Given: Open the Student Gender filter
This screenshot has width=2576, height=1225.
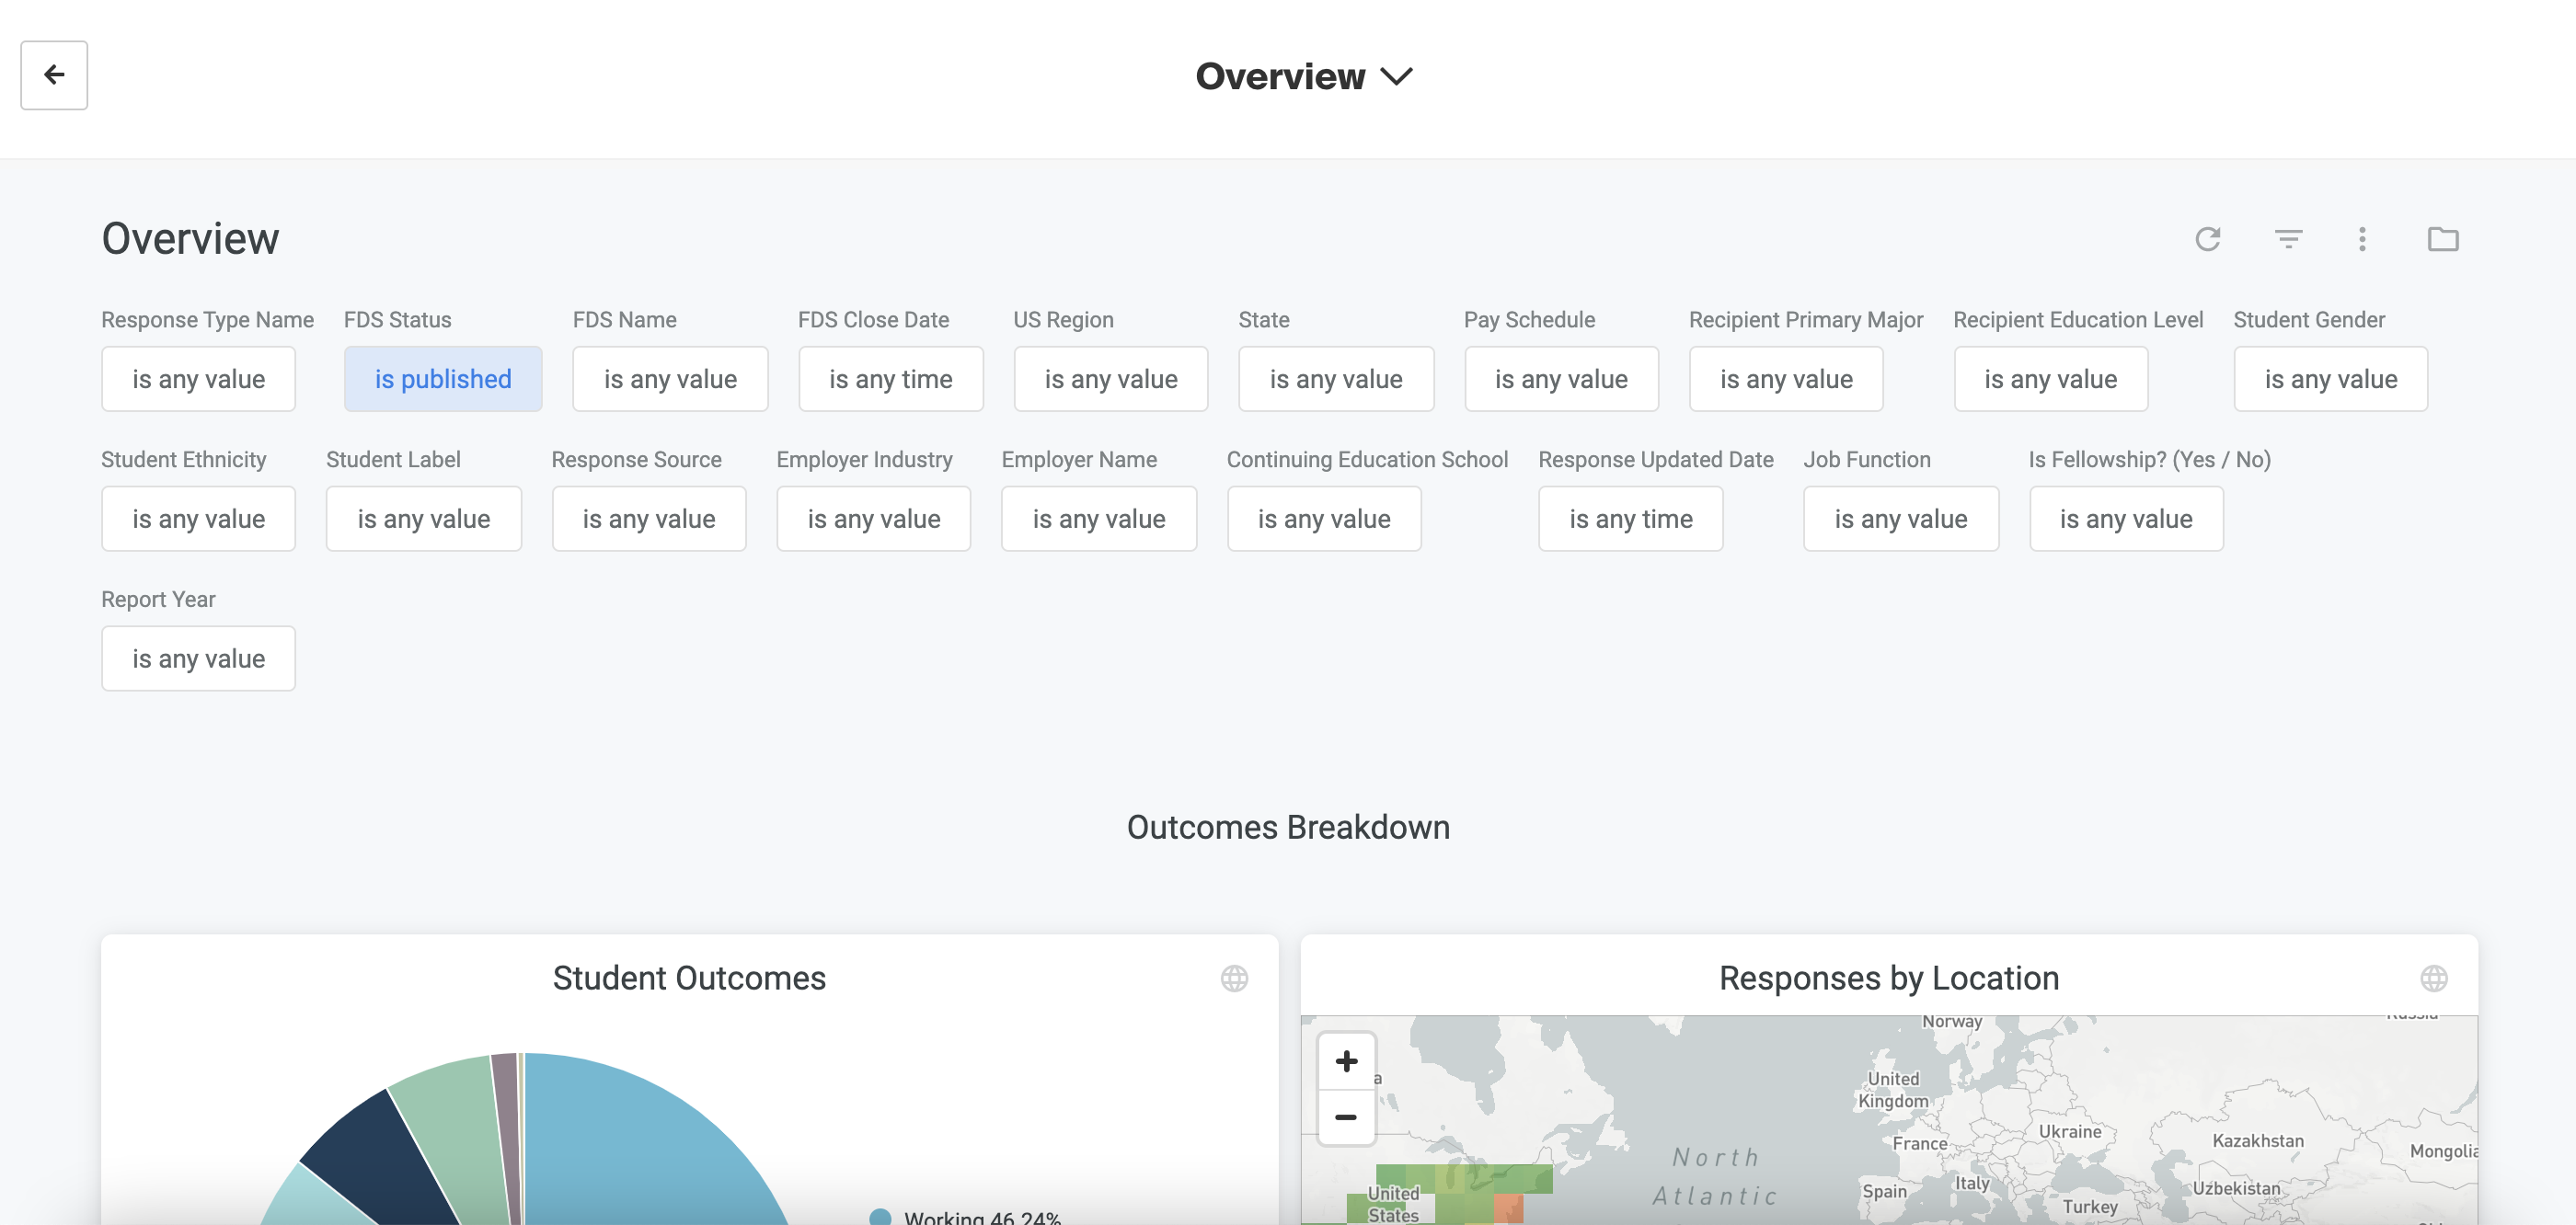Looking at the screenshot, I should (2330, 379).
